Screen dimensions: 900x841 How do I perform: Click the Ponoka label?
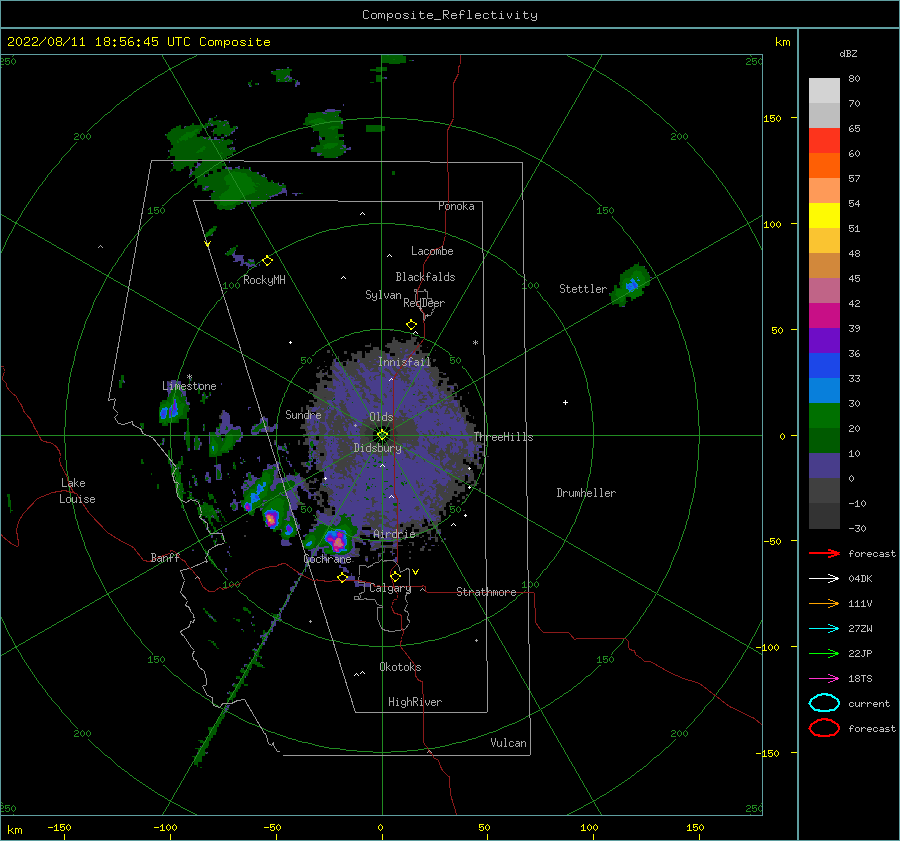[x=456, y=206]
